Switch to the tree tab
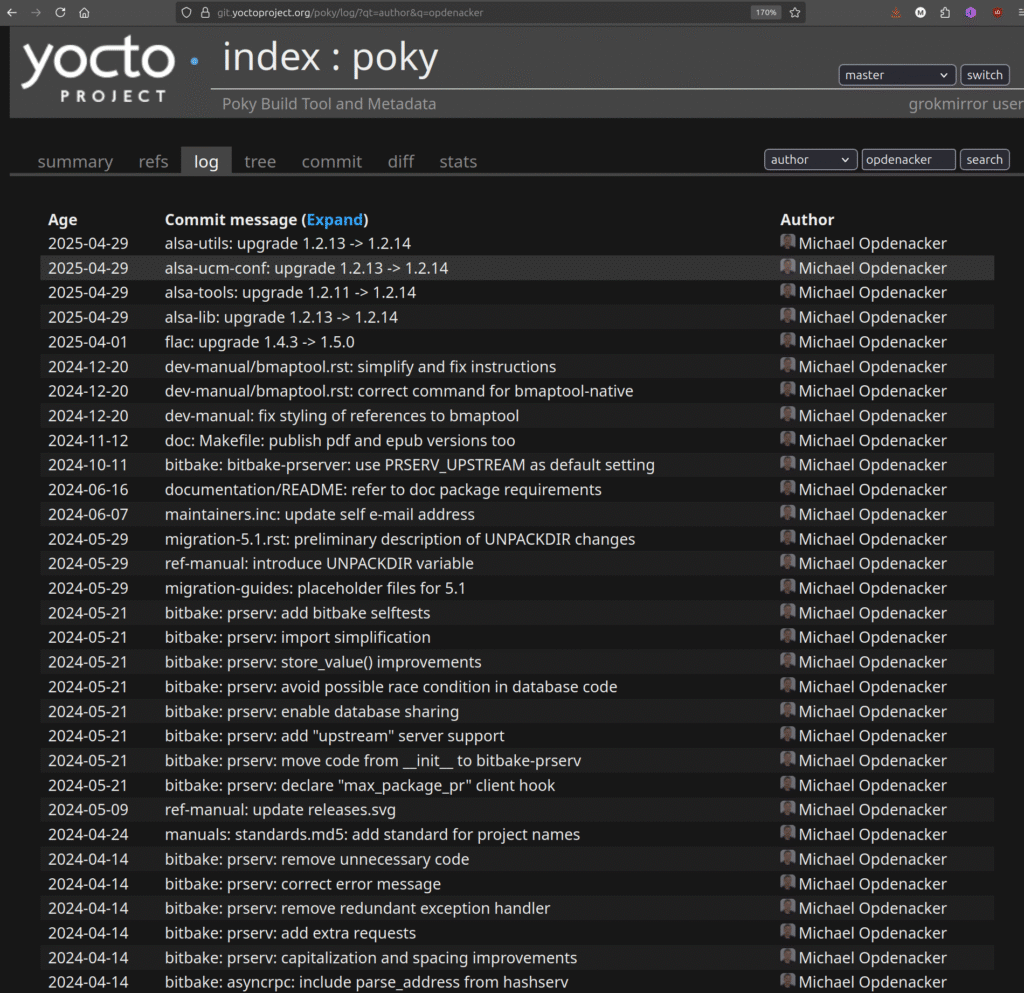Image resolution: width=1024 pixels, height=993 pixels. point(260,161)
